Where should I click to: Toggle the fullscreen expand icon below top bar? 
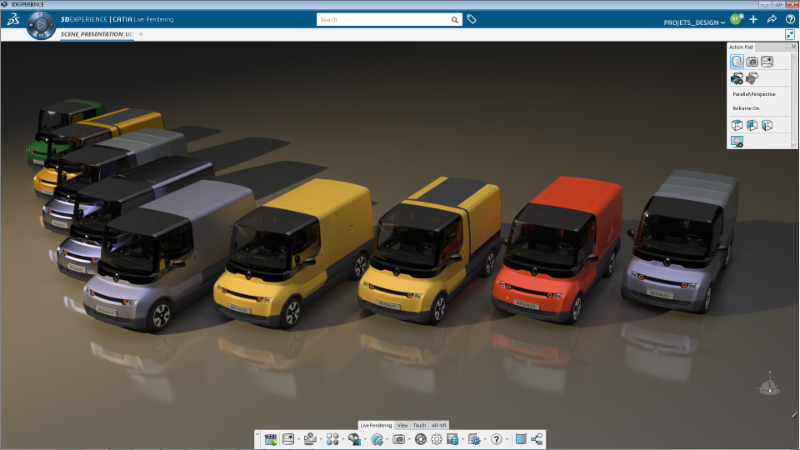(x=790, y=34)
